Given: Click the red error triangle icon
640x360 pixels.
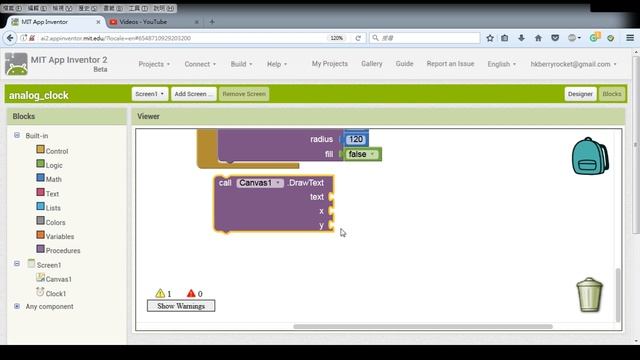Looking at the screenshot, I should click(x=191, y=293).
